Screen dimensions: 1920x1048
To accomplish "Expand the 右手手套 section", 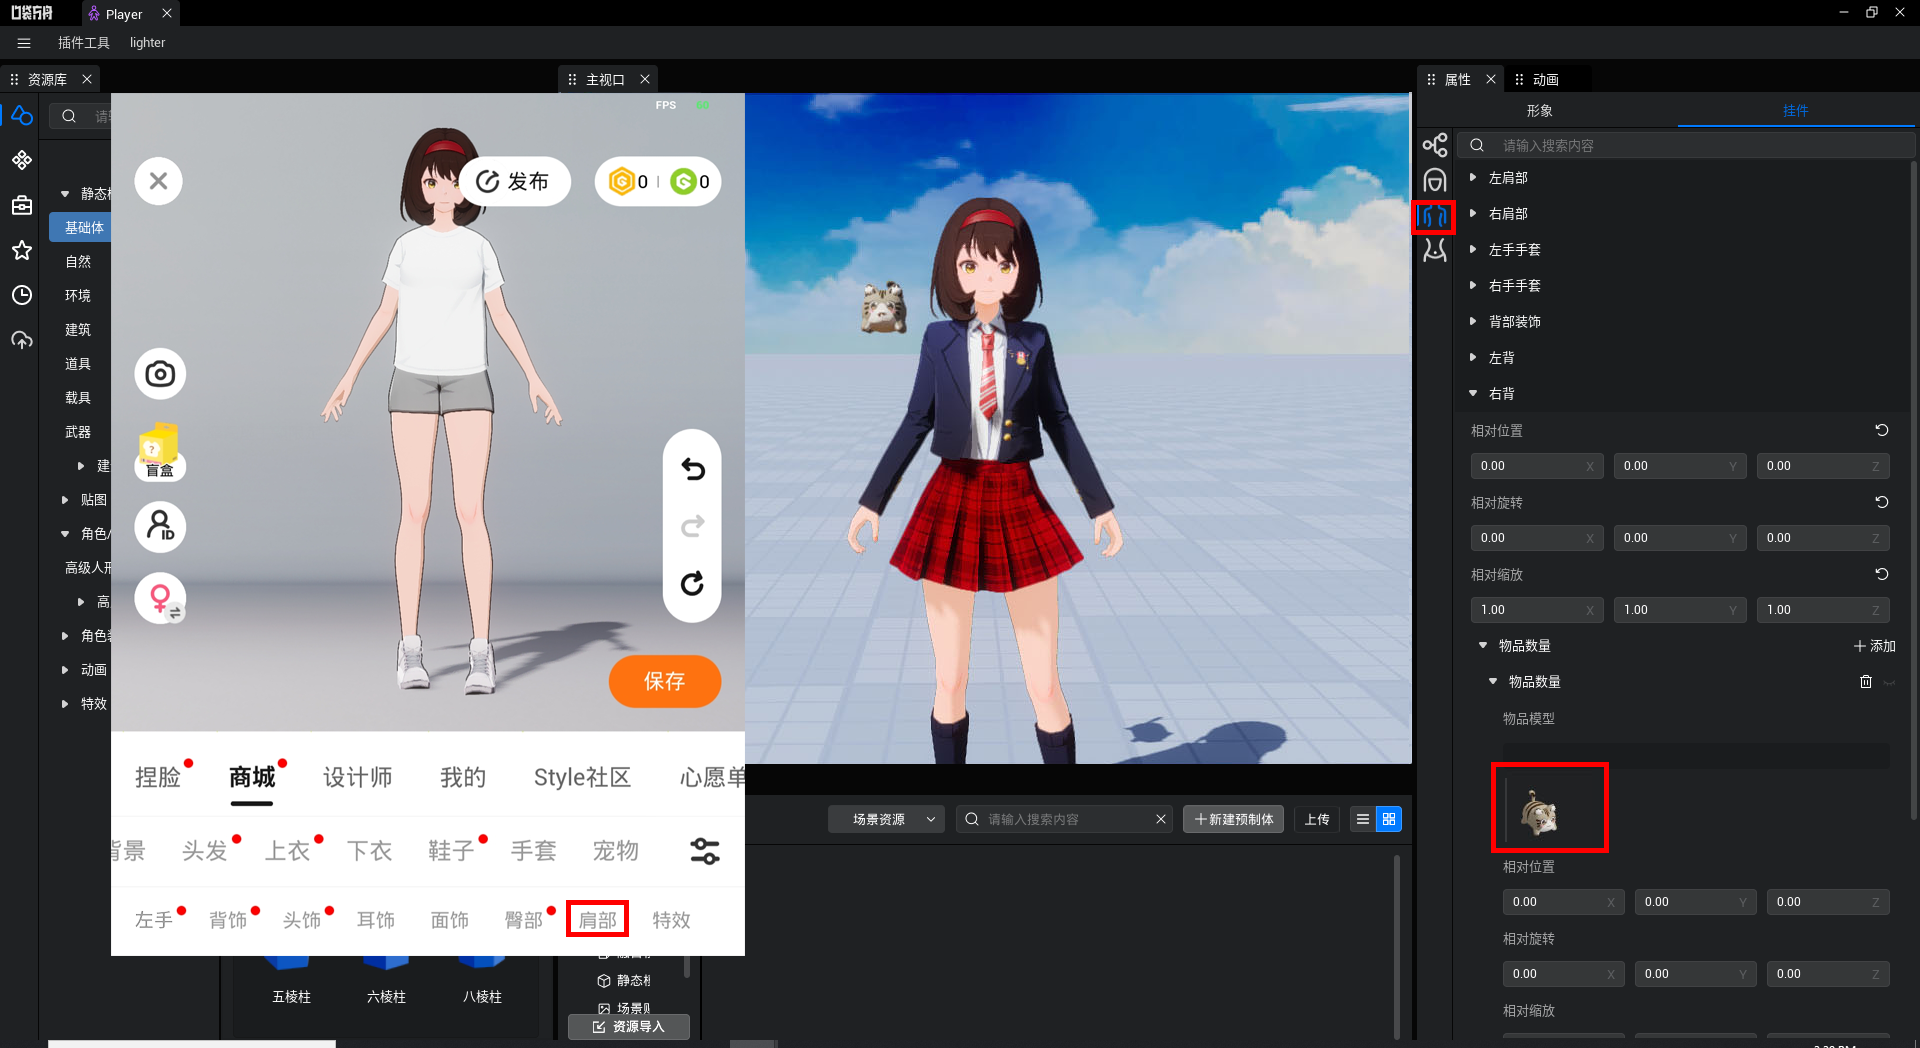I will pyautogui.click(x=1473, y=285).
